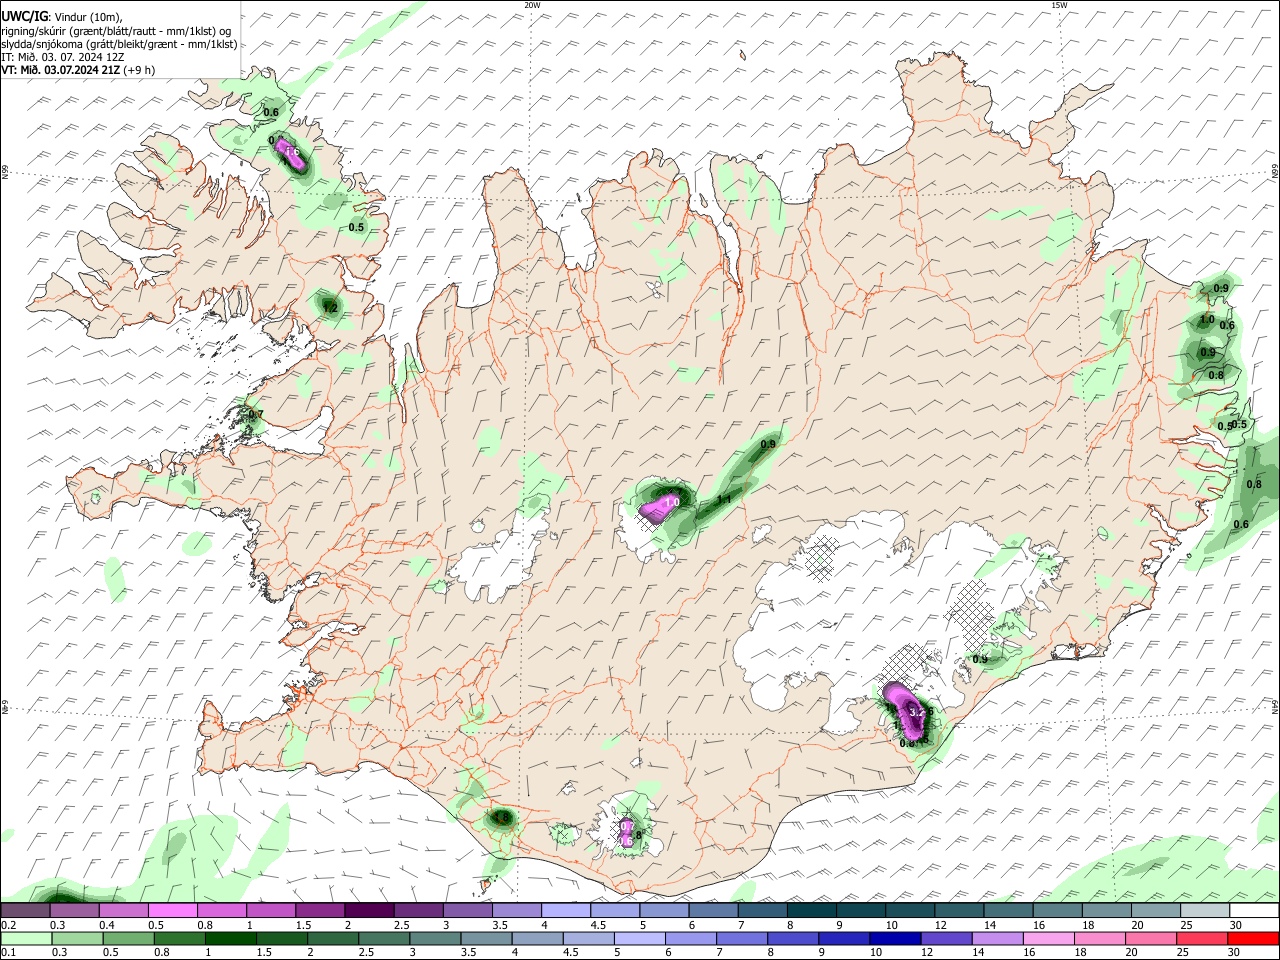The image size is (1280, 960).
Task: Click the 'rigning/skúrir' legend description line
Action: click(x=116, y=31)
